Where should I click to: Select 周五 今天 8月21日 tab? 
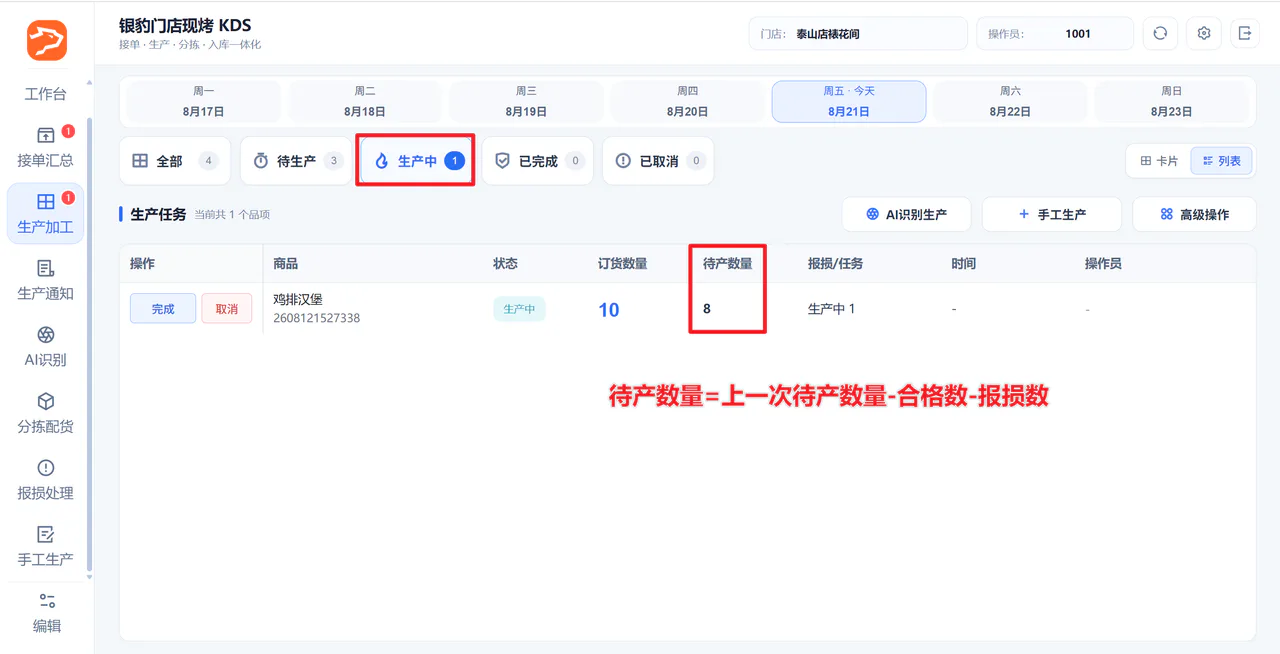point(849,101)
